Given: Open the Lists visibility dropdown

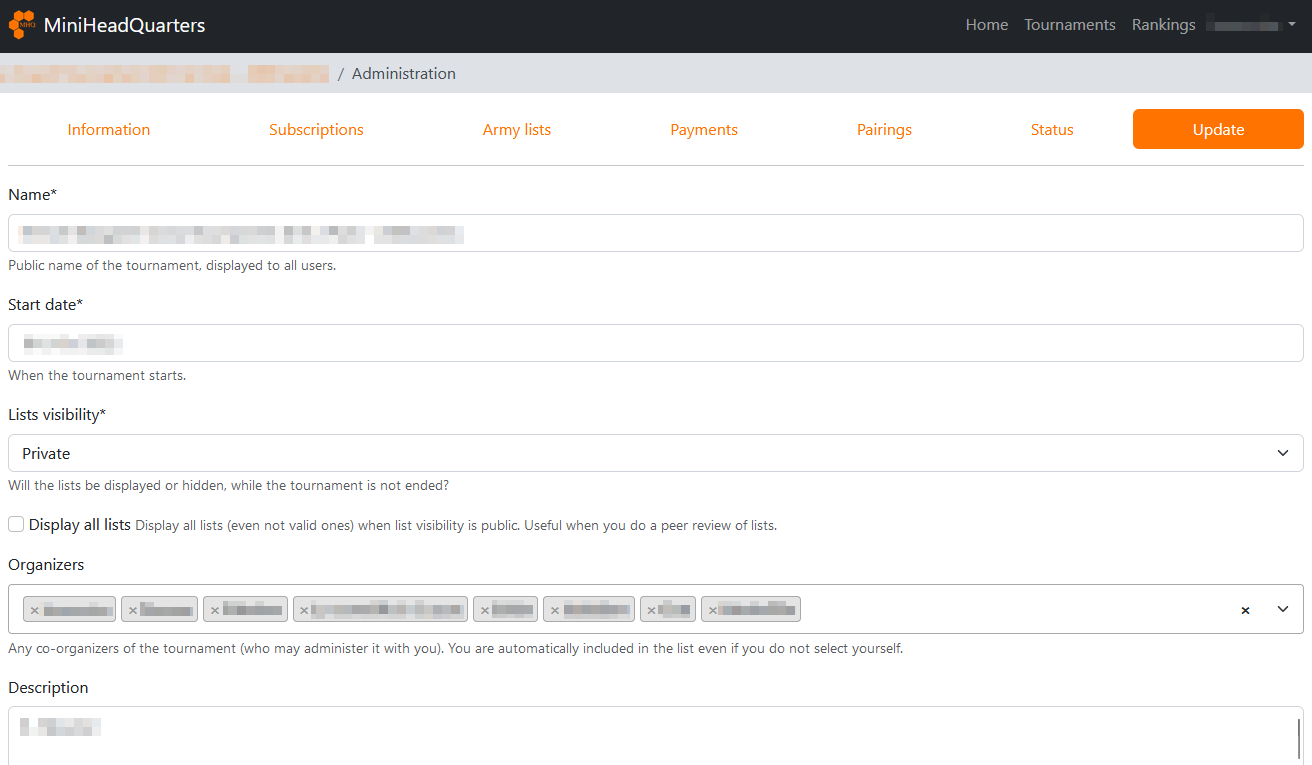Looking at the screenshot, I should tap(655, 453).
